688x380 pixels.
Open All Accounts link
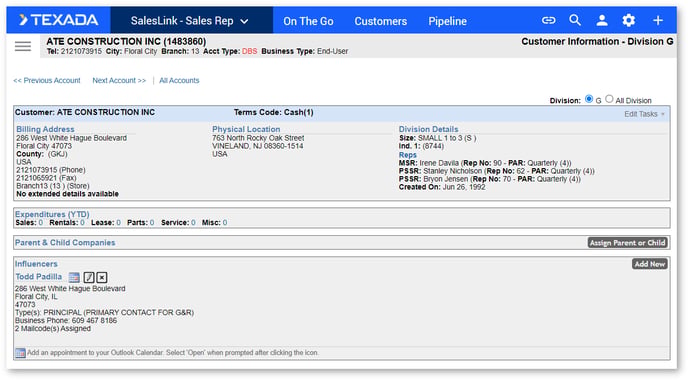point(179,81)
